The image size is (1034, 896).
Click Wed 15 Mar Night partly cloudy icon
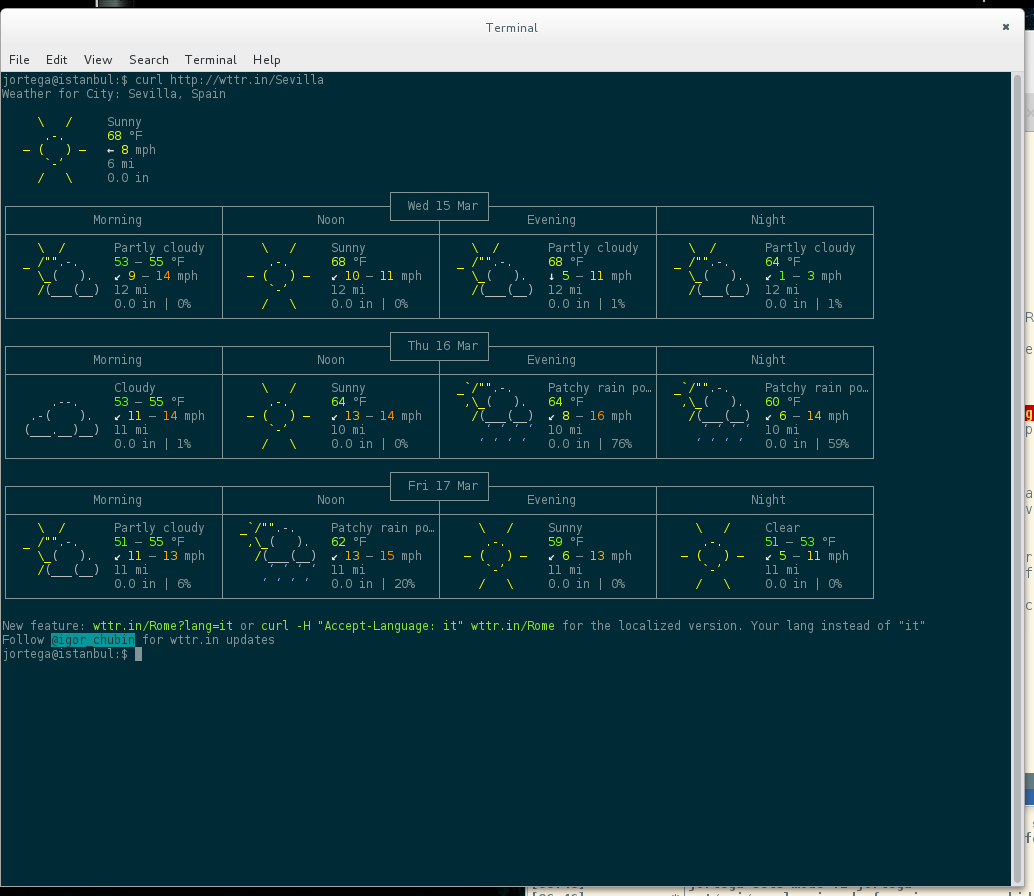click(x=712, y=269)
